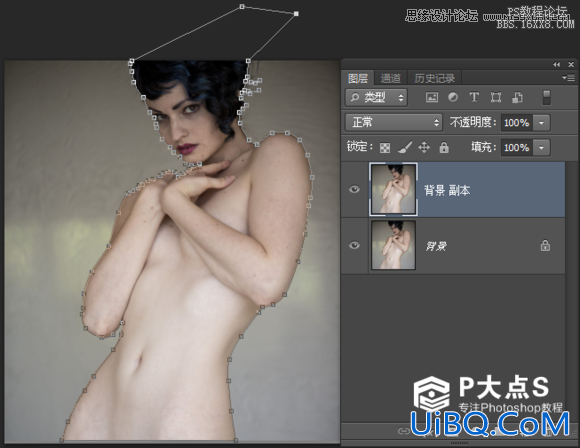Click the lock all padlock icon
This screenshot has width=580, height=448.
pos(444,147)
